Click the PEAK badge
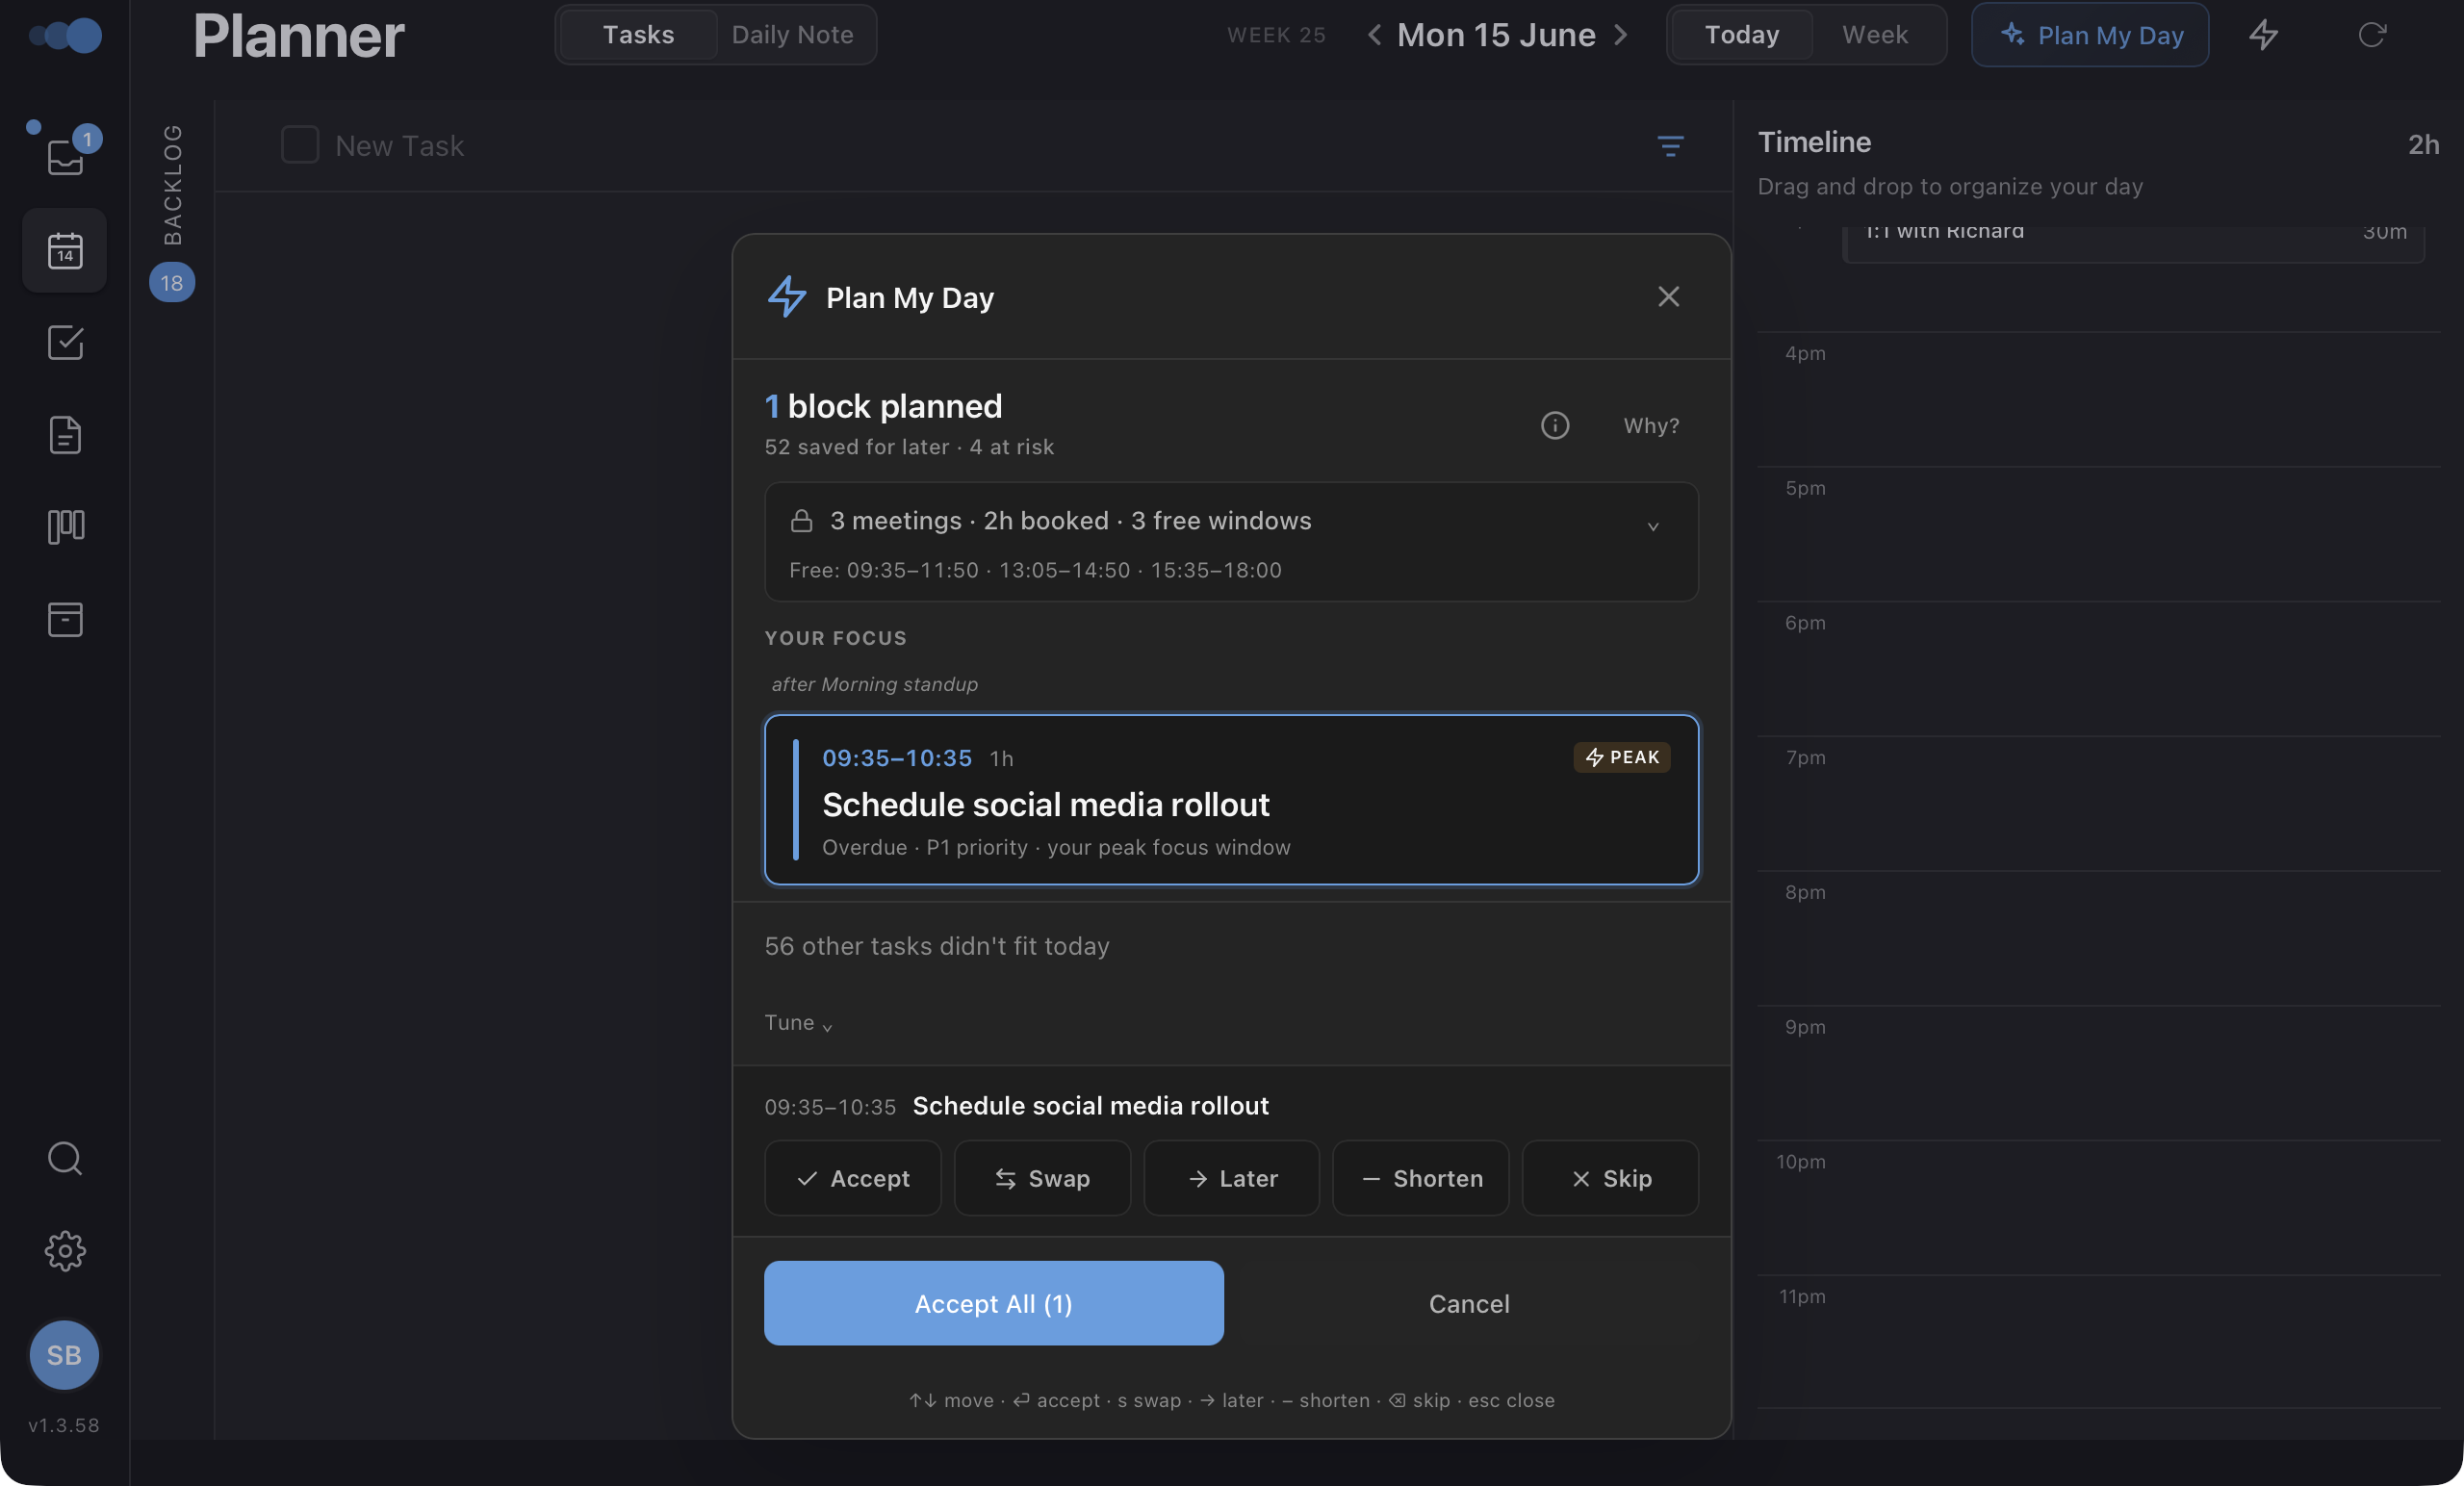This screenshot has width=2464, height=1486. 1621,757
